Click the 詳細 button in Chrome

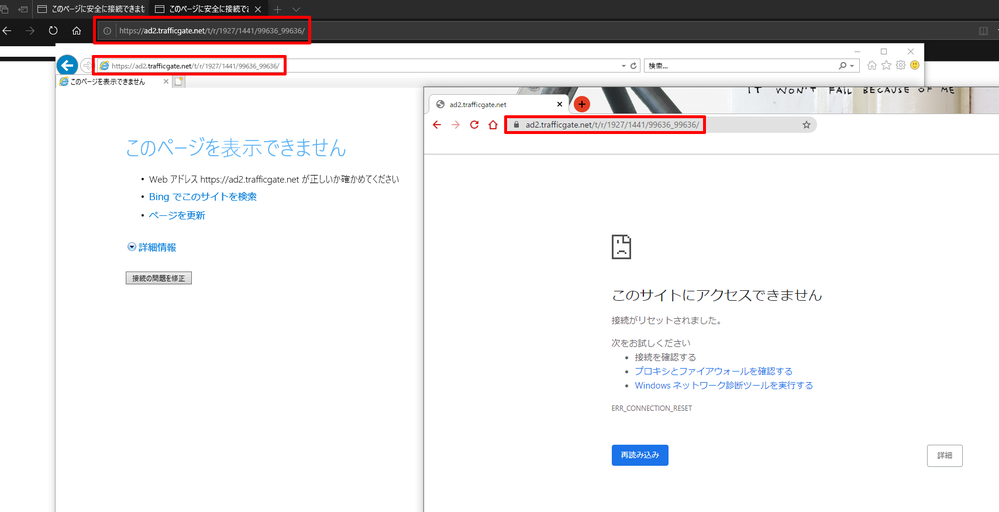945,455
